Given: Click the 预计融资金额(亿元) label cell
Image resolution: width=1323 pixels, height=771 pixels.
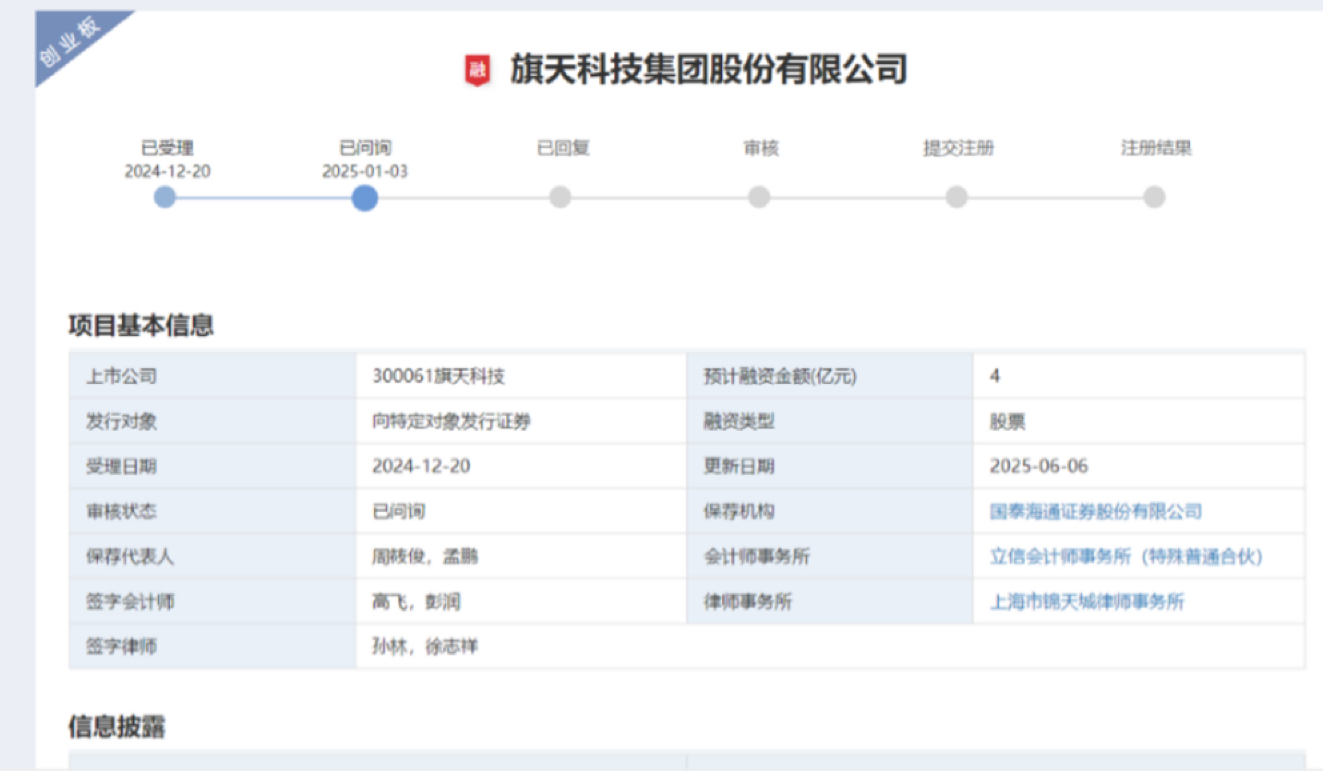Looking at the screenshot, I should [830, 376].
